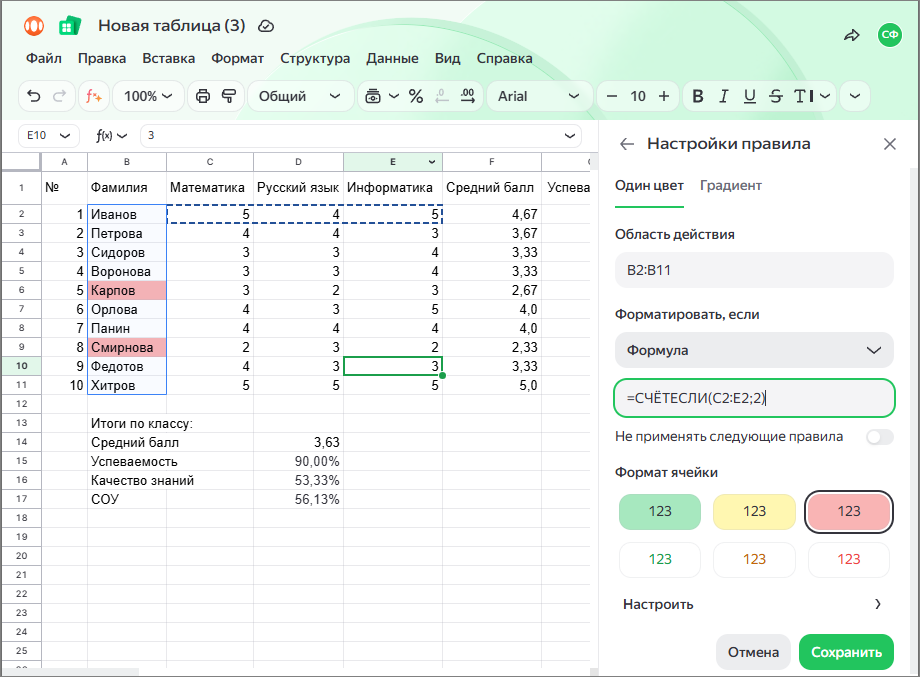Toggle 'Не применять следующие правила' switch
The image size is (920, 677).
[x=880, y=436]
